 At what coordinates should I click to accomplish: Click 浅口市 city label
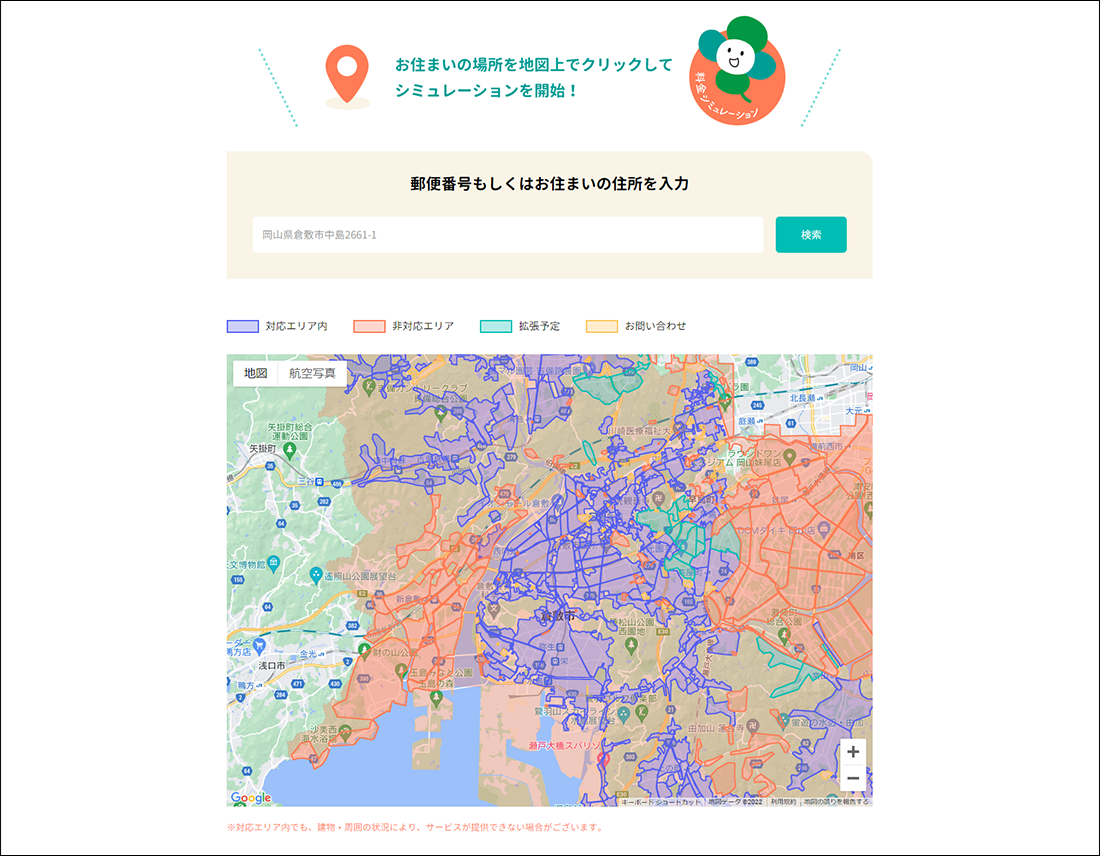click(271, 665)
